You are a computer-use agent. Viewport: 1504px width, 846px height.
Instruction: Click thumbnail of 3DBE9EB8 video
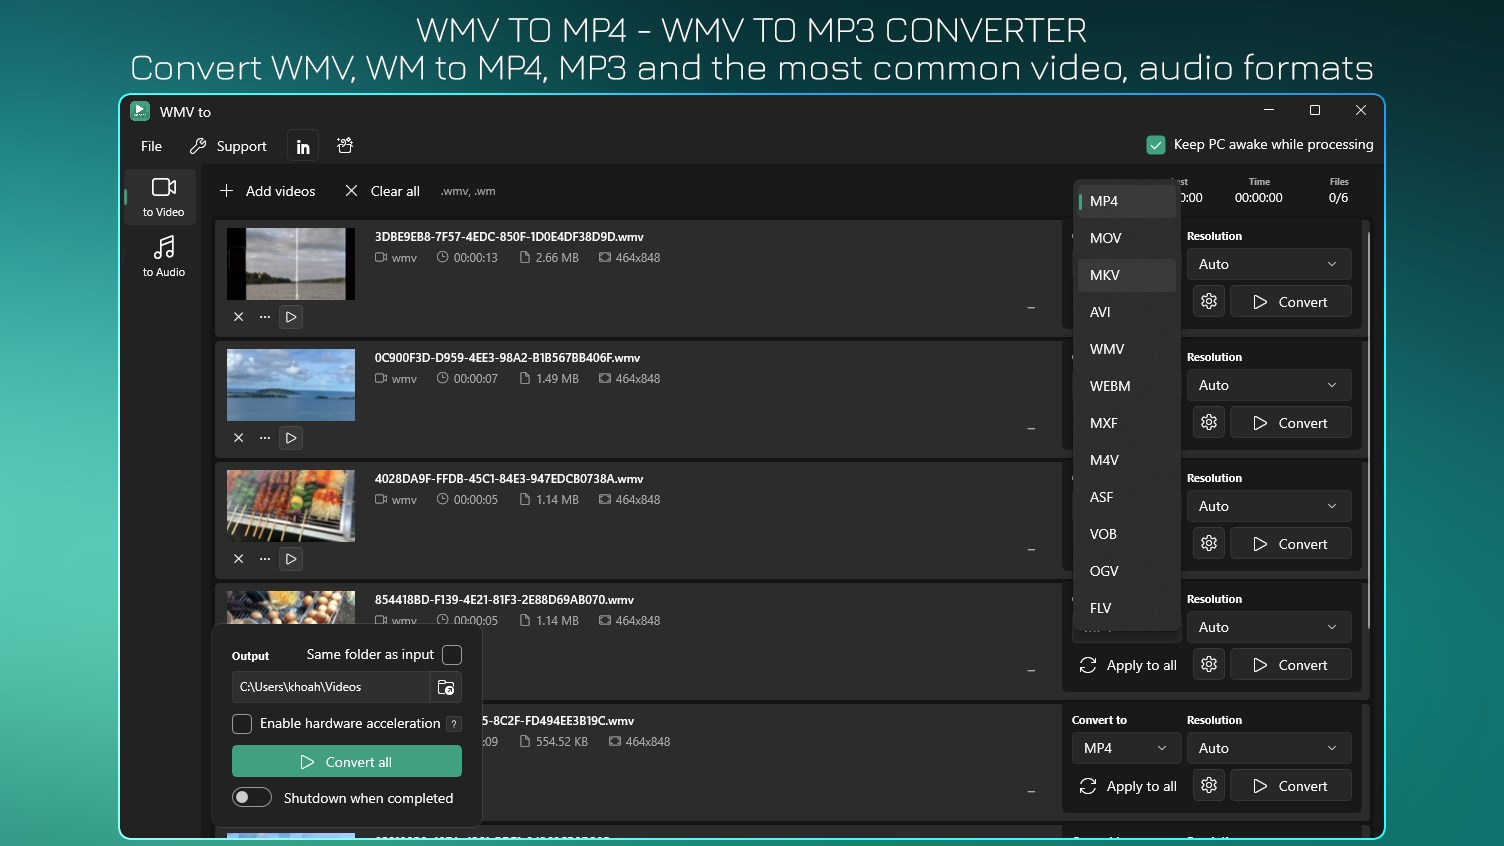(291, 264)
